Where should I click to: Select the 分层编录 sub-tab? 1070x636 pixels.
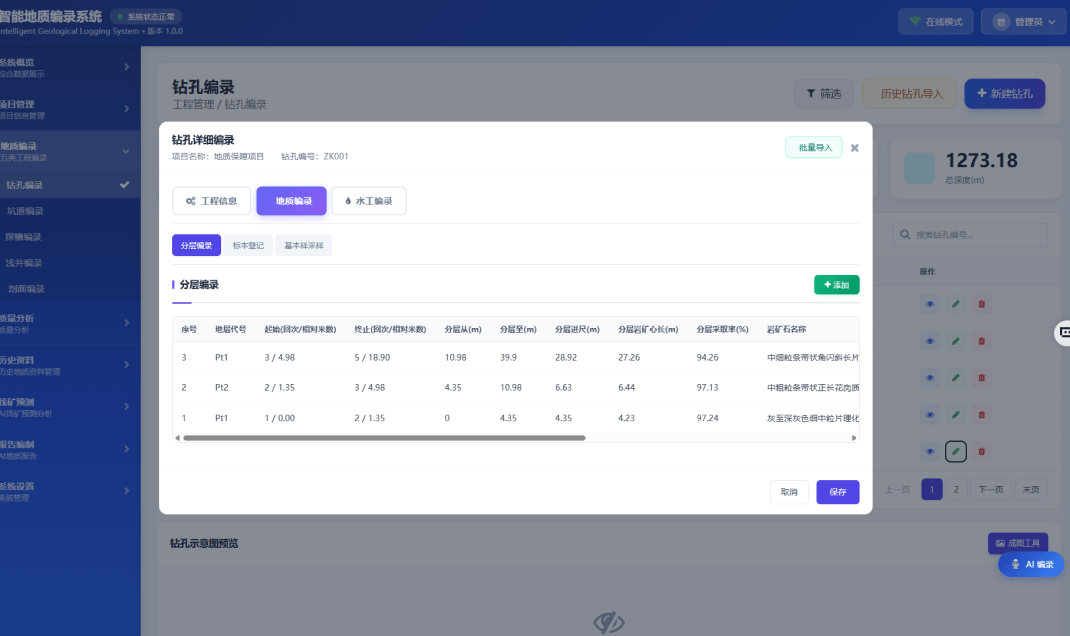point(197,246)
